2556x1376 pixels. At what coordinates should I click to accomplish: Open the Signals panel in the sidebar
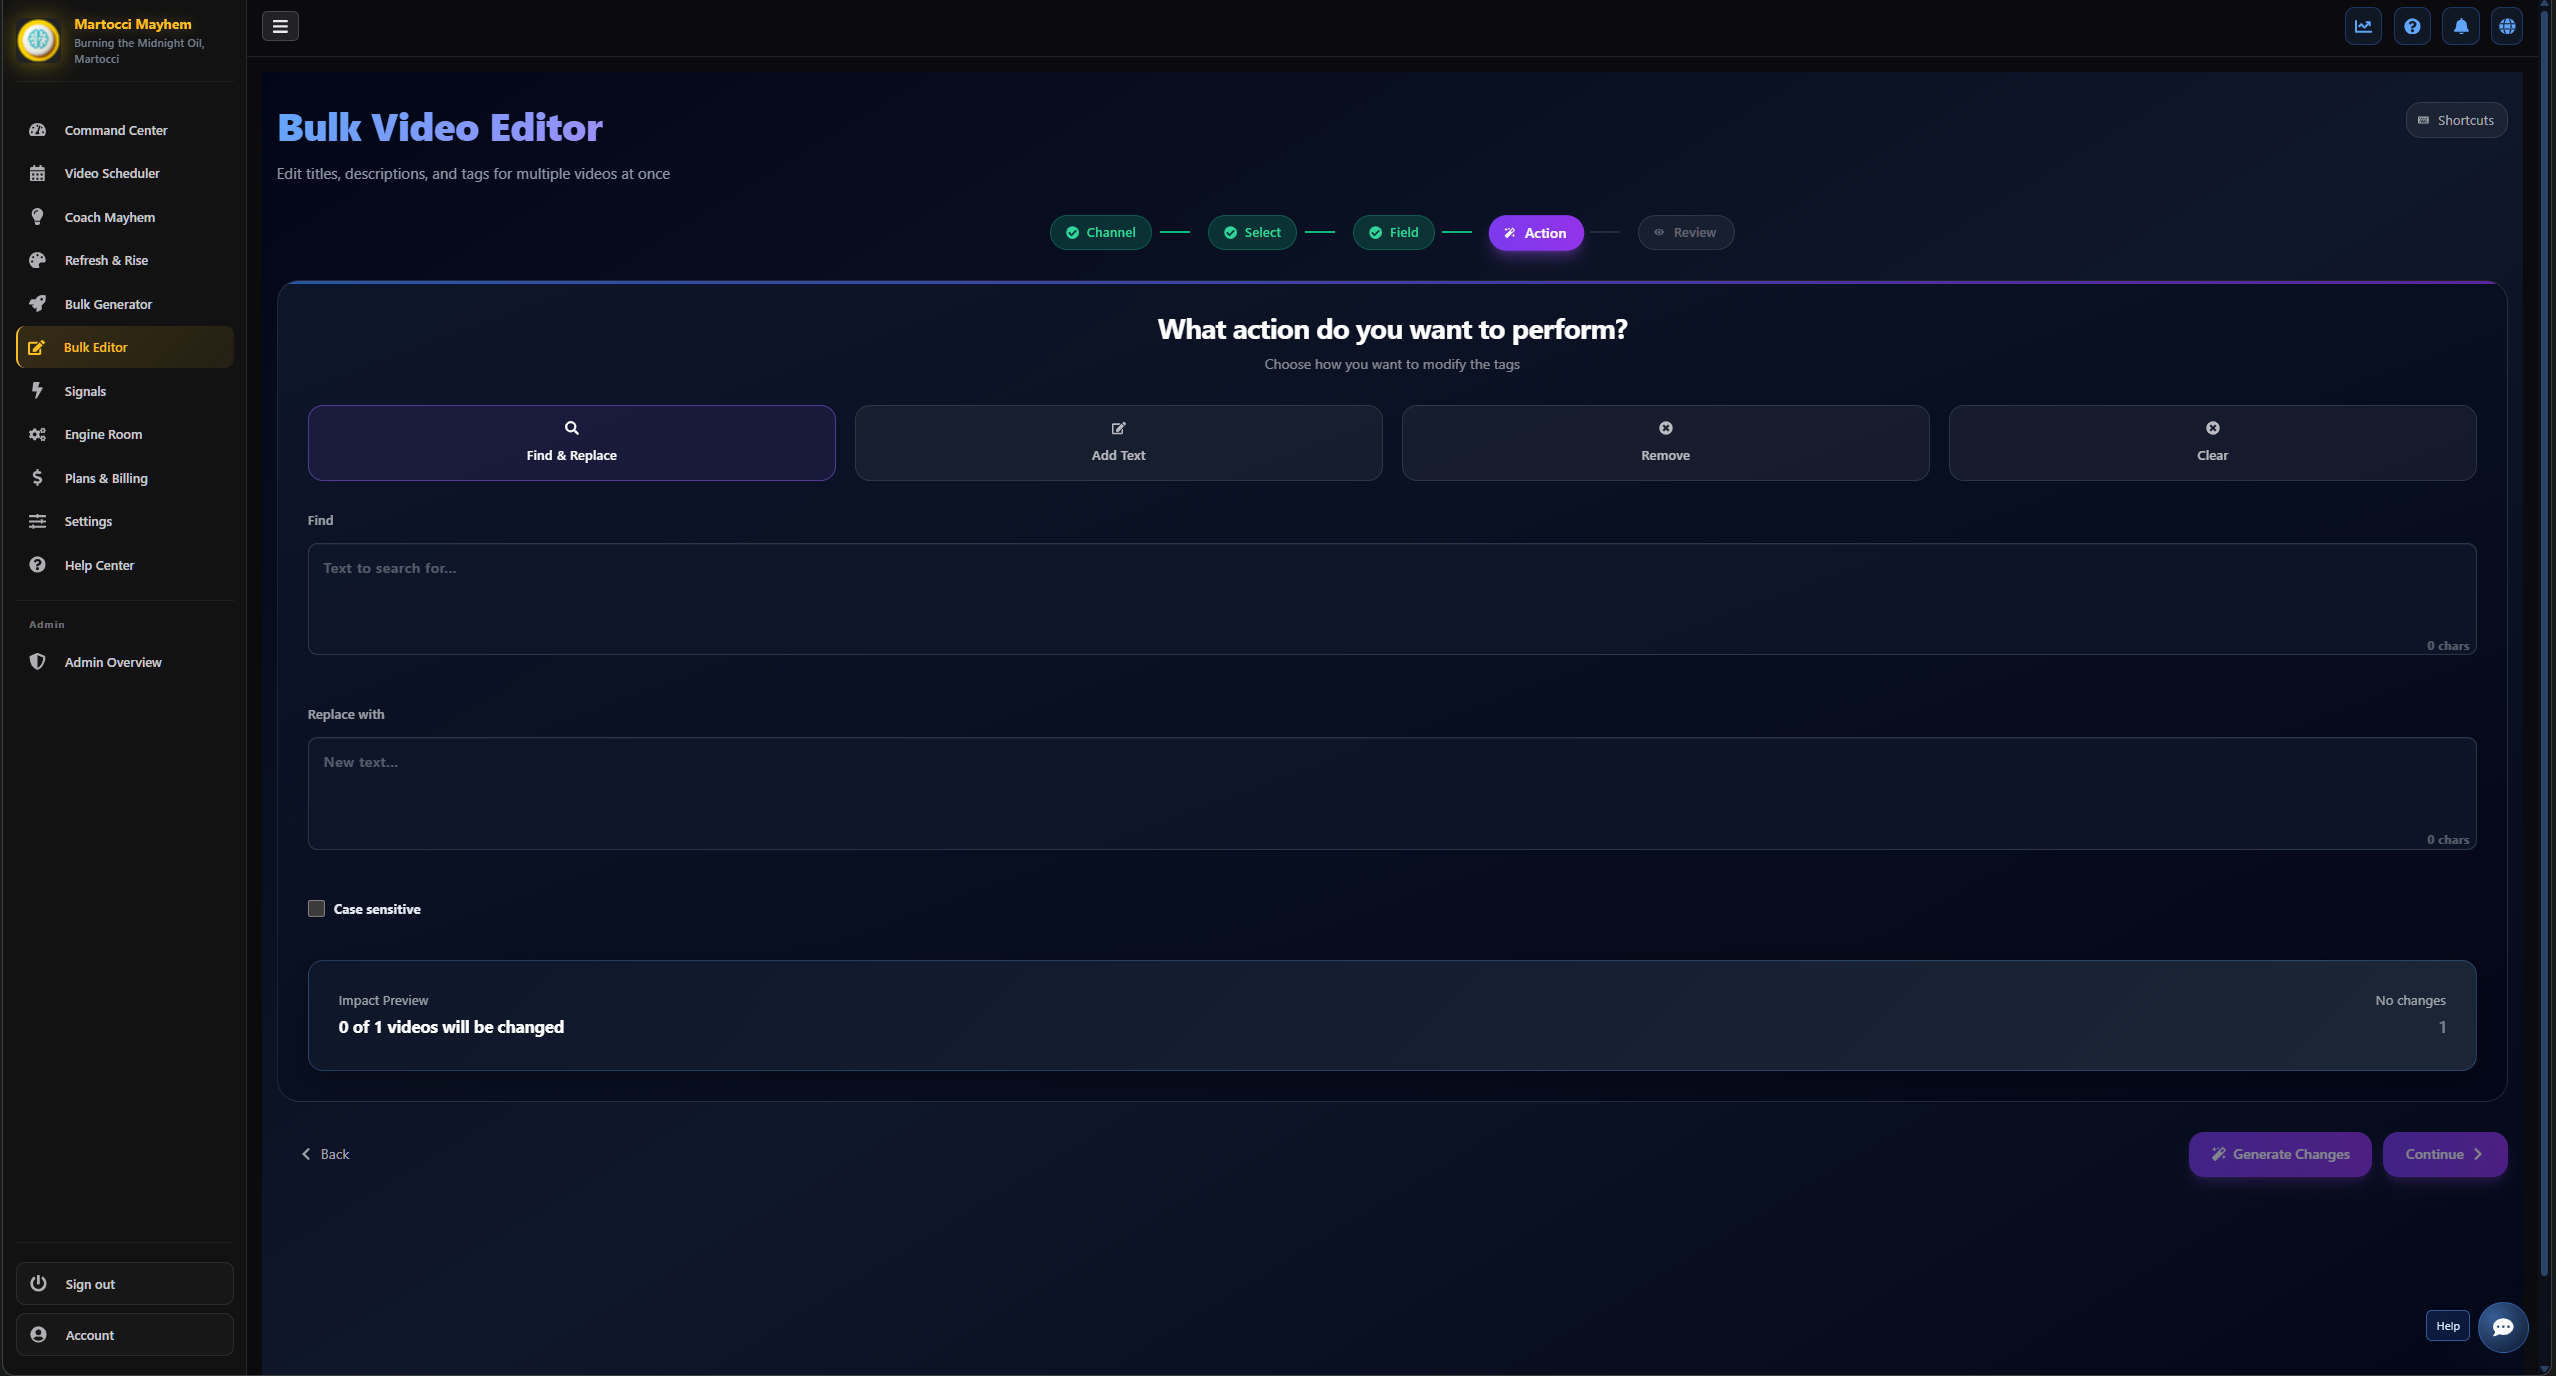coord(84,390)
